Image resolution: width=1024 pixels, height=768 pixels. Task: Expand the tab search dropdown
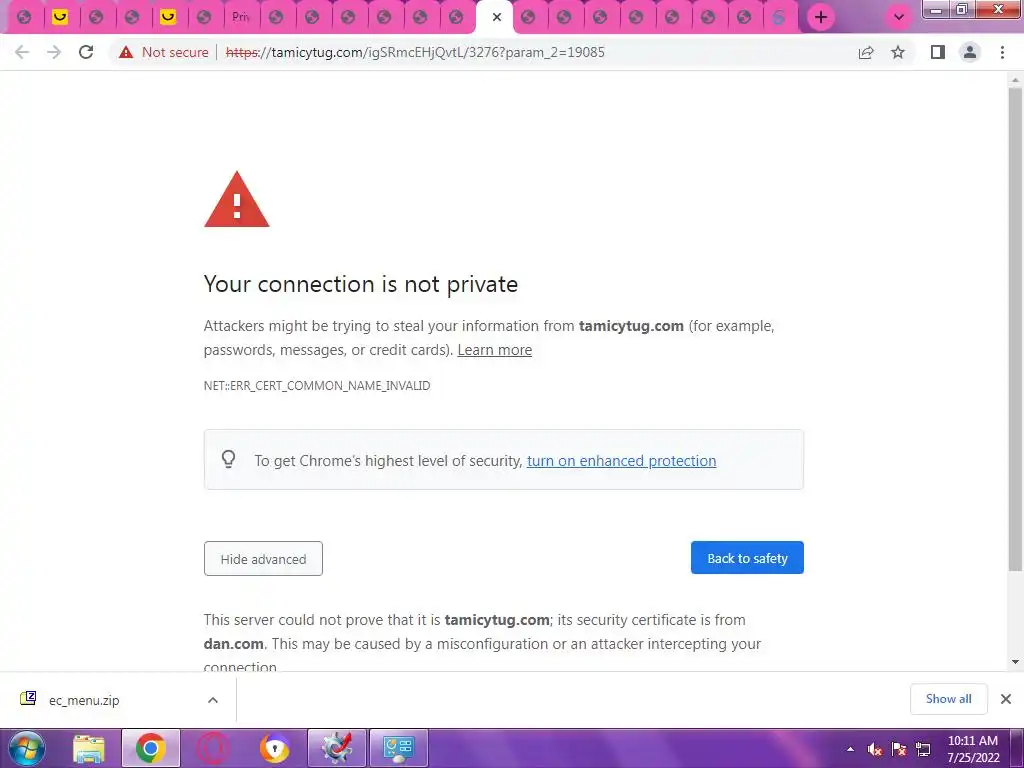pyautogui.click(x=899, y=18)
